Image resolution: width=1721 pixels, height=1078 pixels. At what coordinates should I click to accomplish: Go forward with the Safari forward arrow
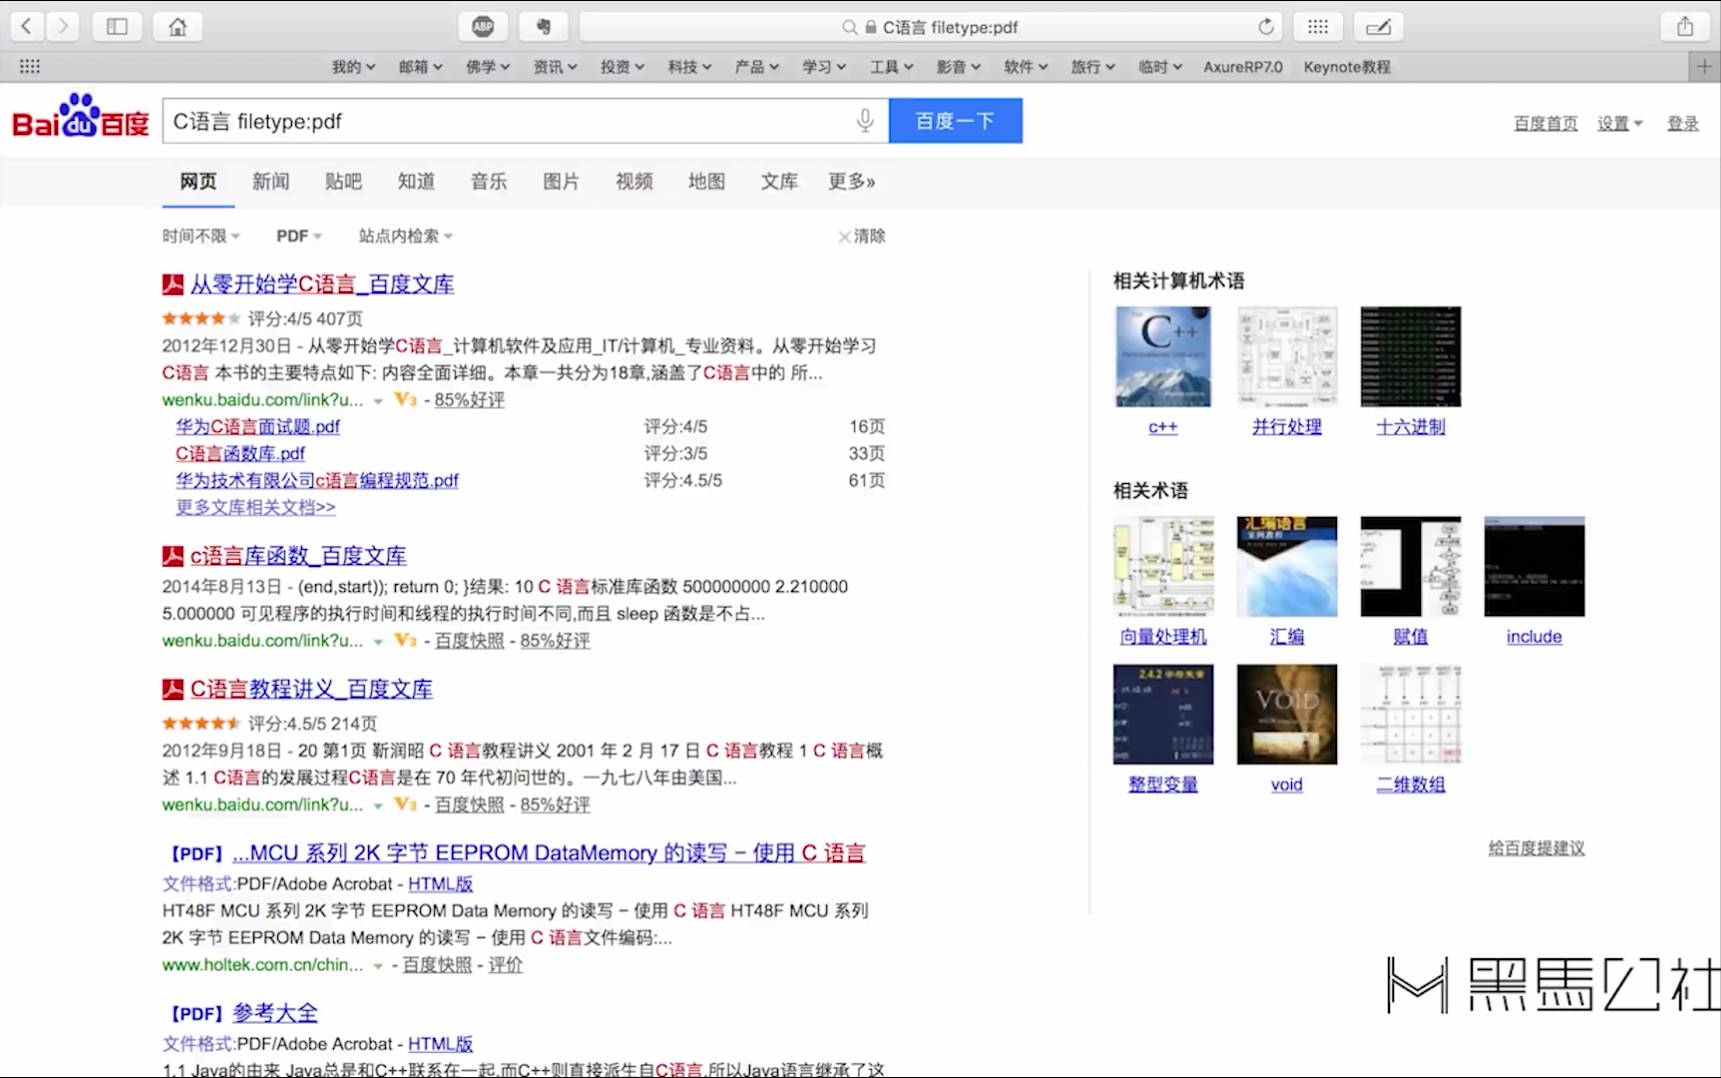pos(62,27)
